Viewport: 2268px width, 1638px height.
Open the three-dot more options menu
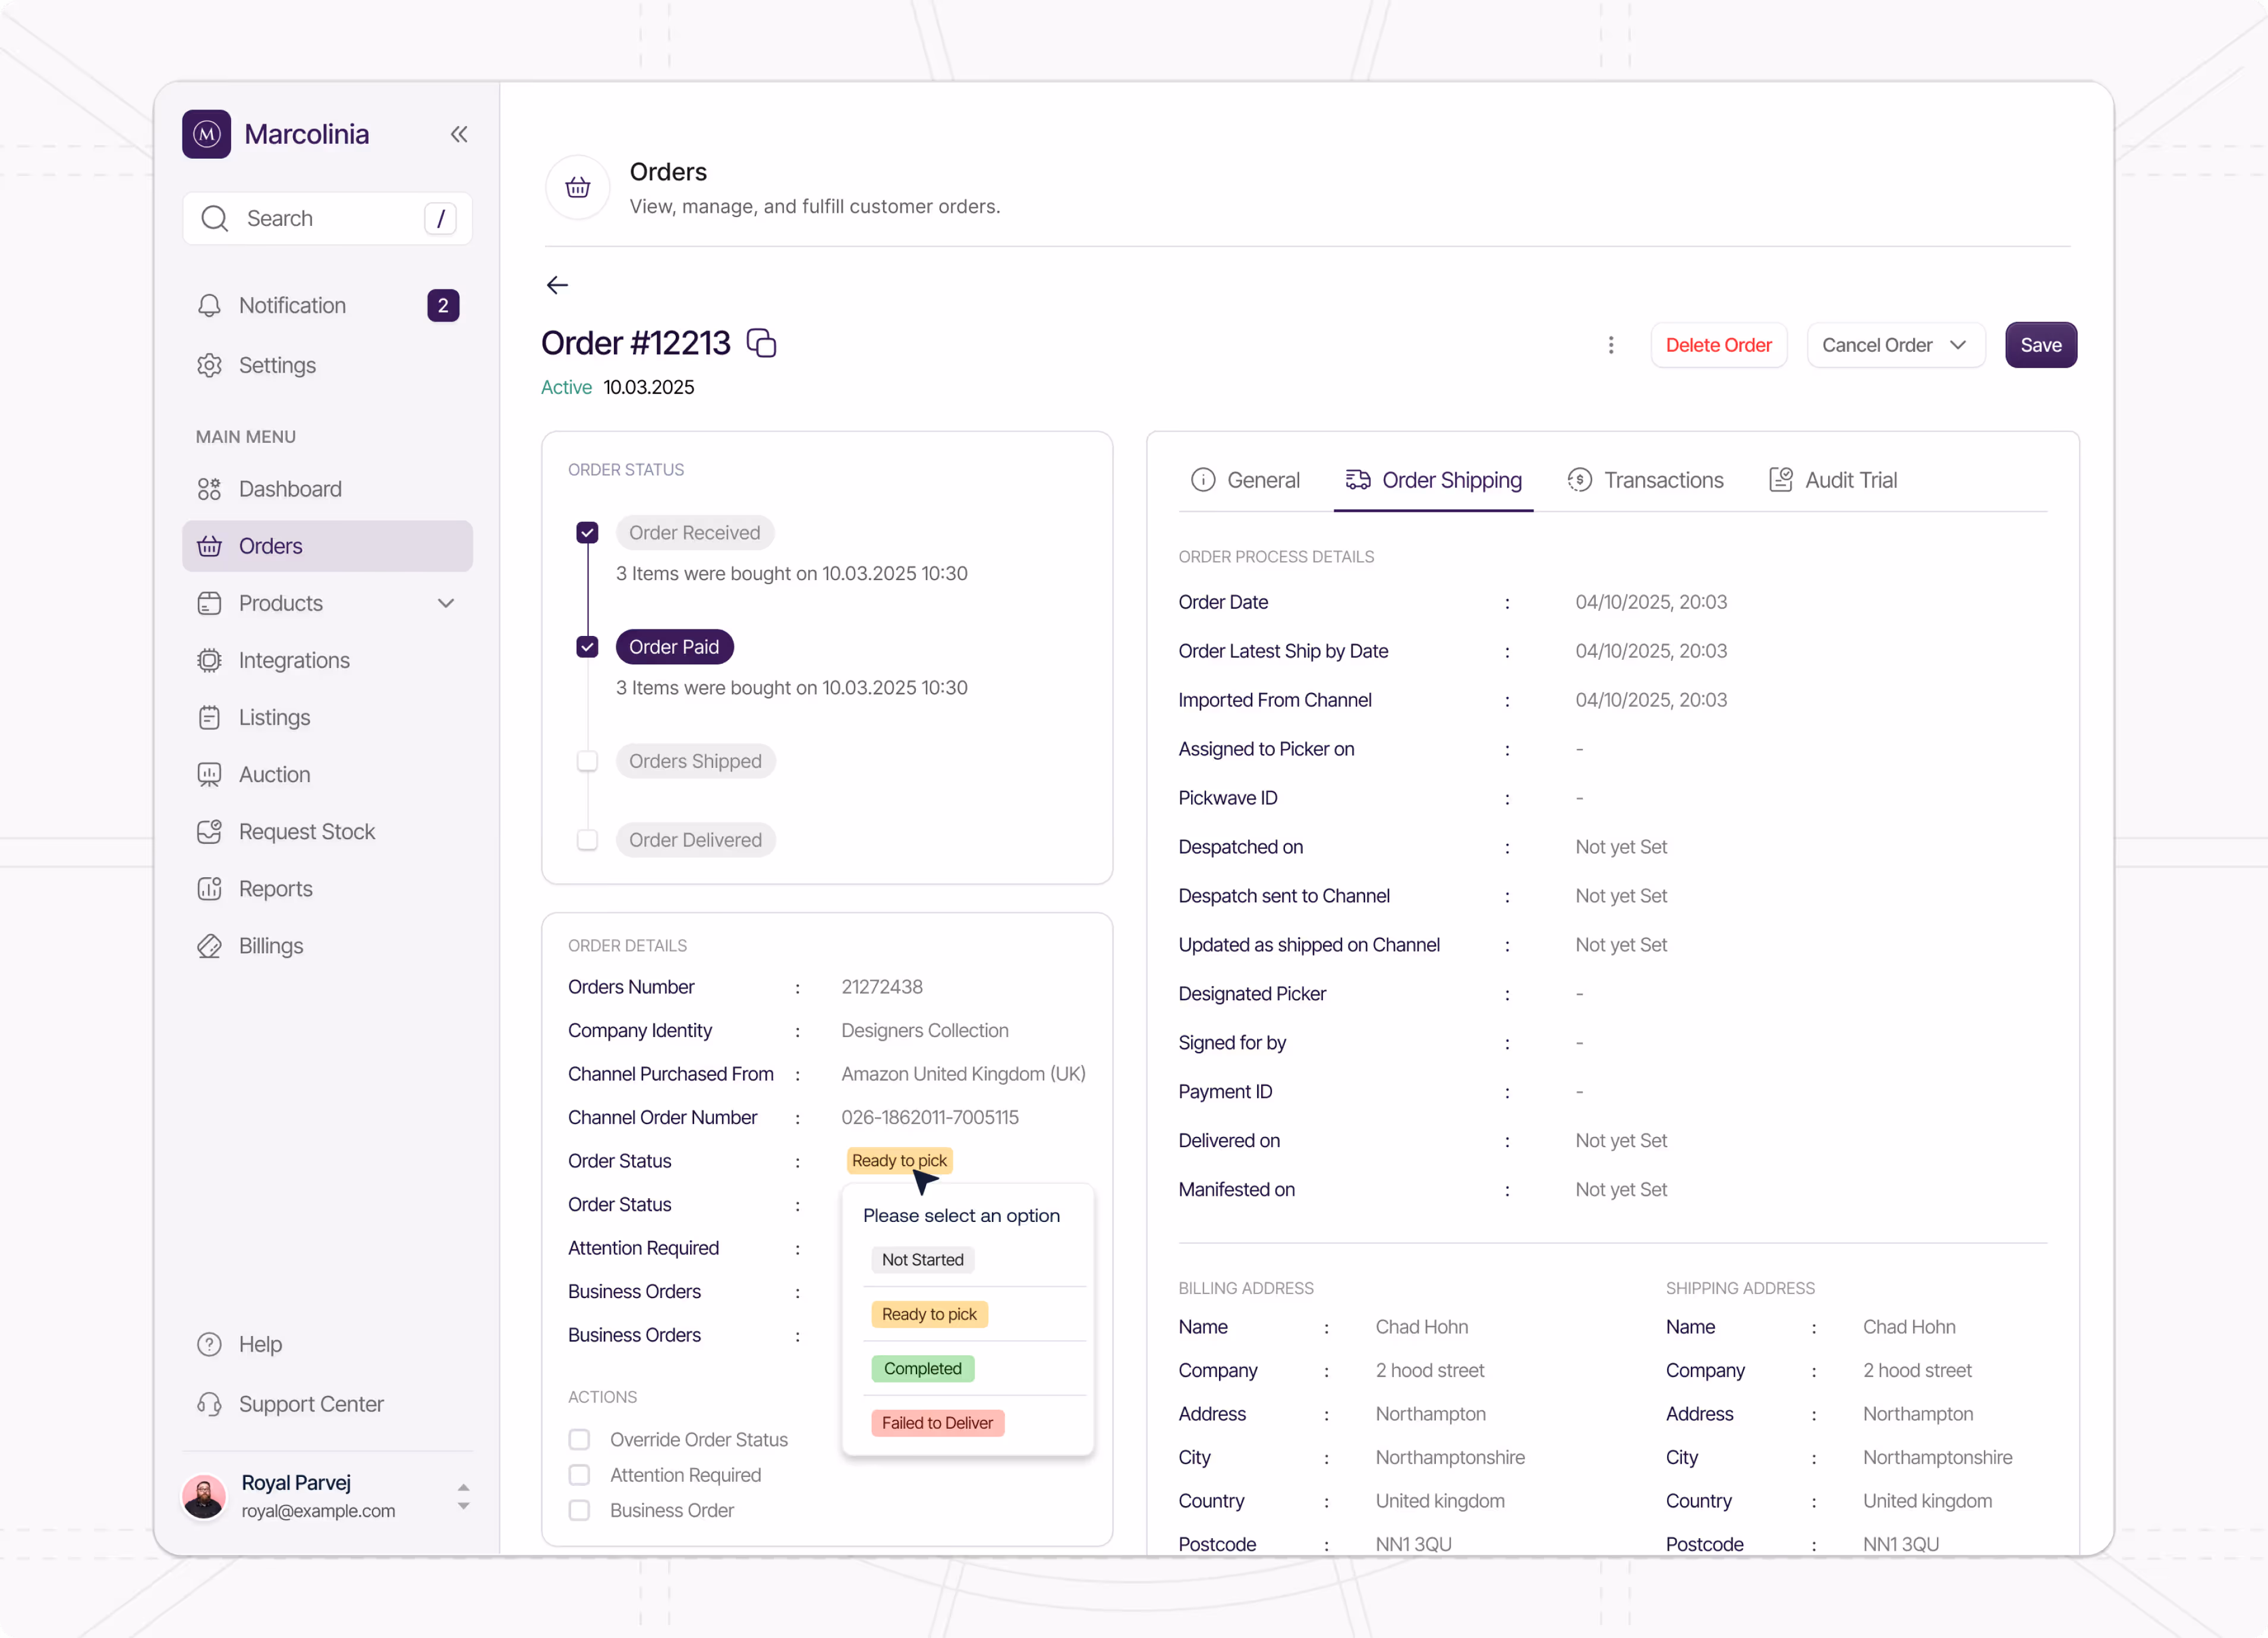(x=1610, y=345)
